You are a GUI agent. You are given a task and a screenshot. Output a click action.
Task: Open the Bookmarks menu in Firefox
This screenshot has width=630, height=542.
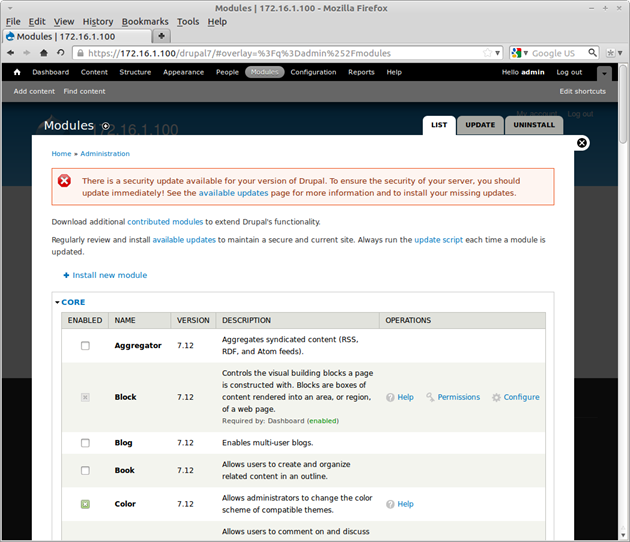point(145,21)
